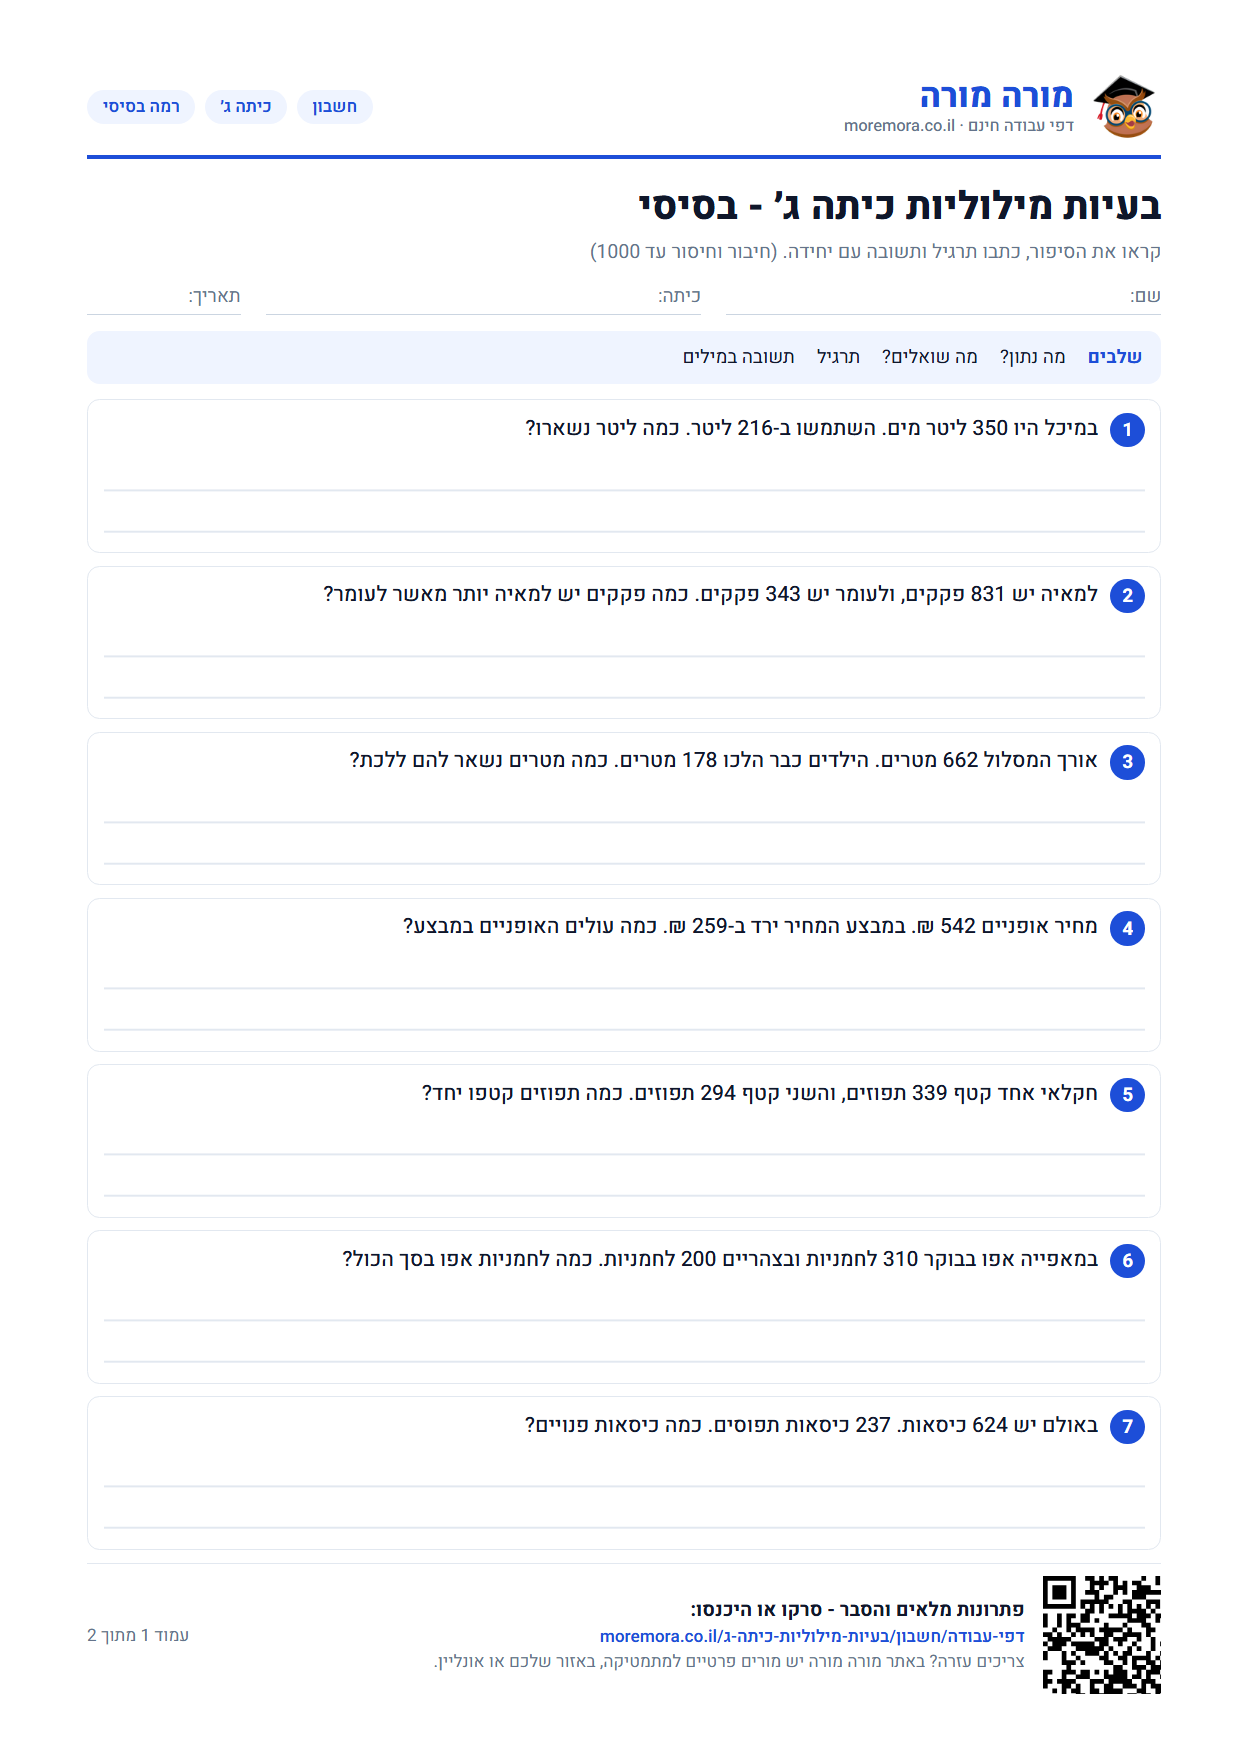Click the מה נתון? step
Screen dimensions: 1240x1754
[1032, 357]
